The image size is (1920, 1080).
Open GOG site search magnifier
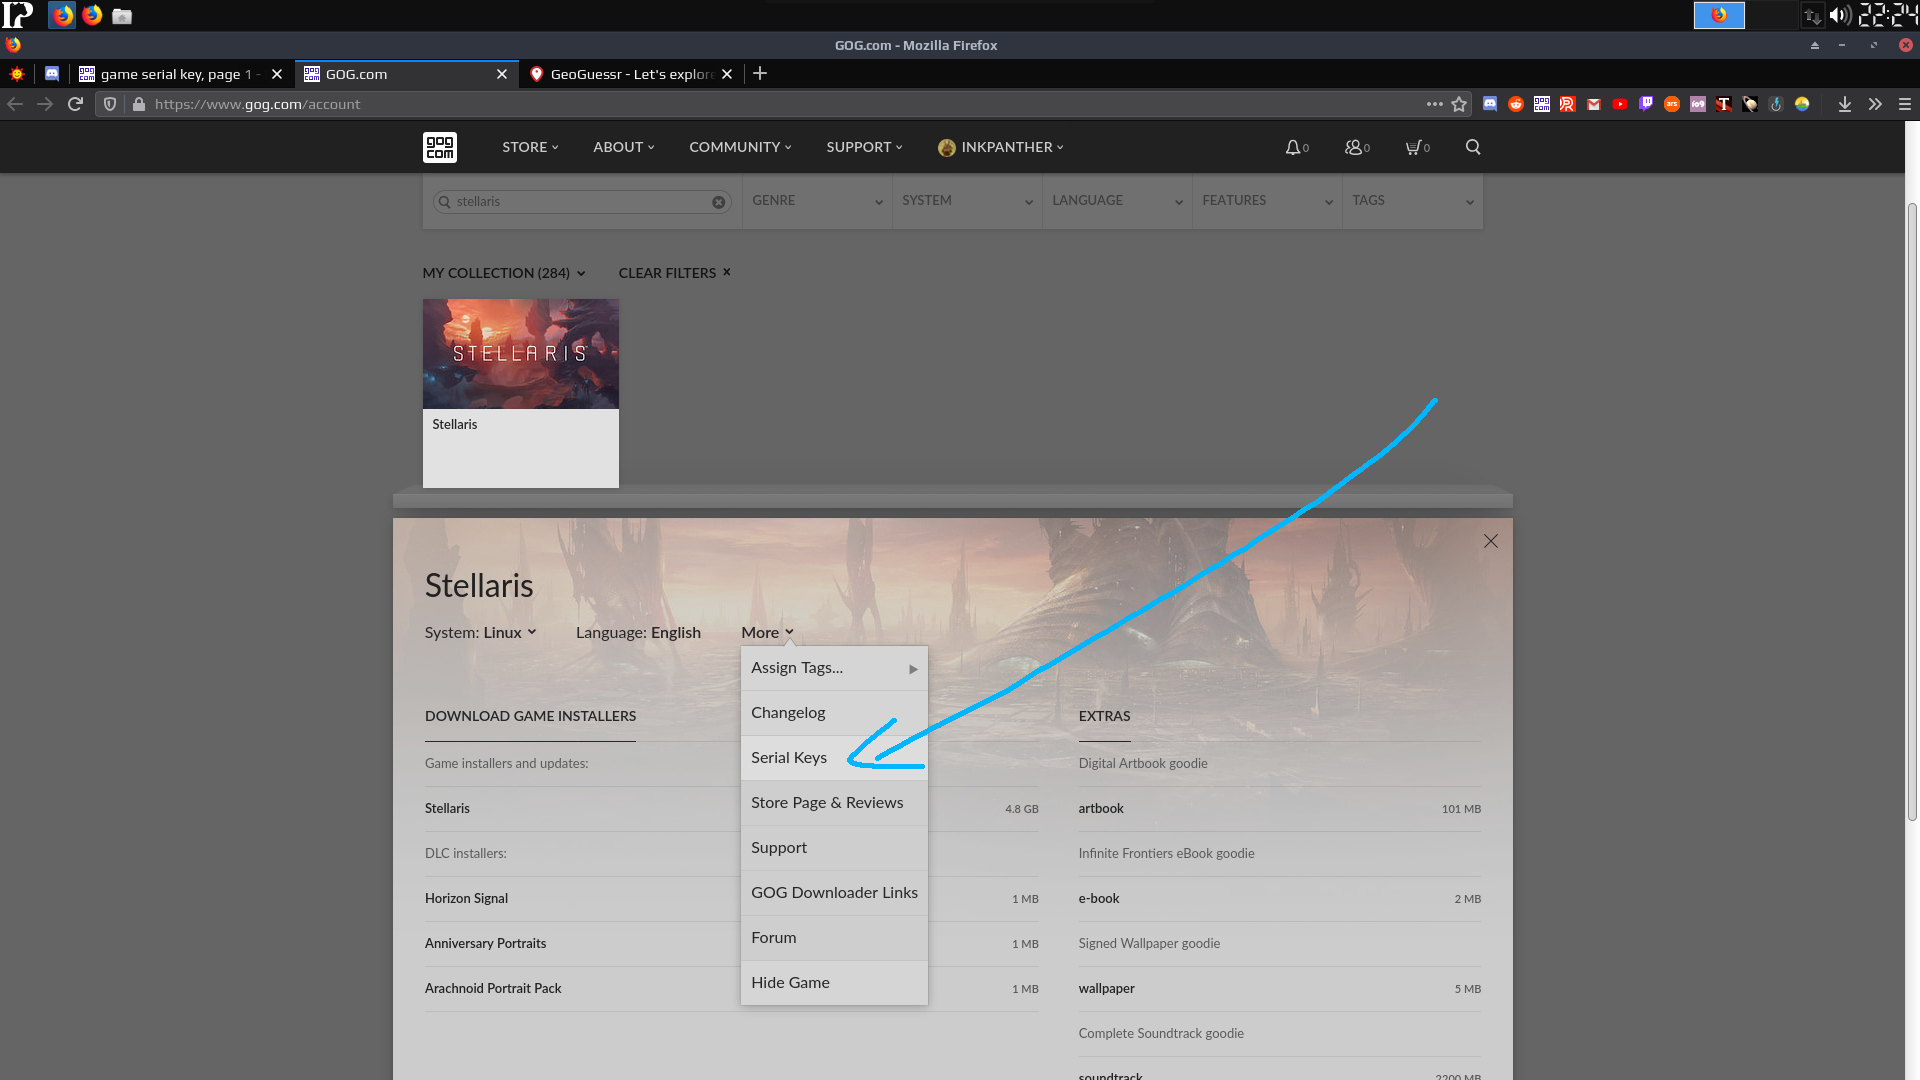coord(1473,147)
